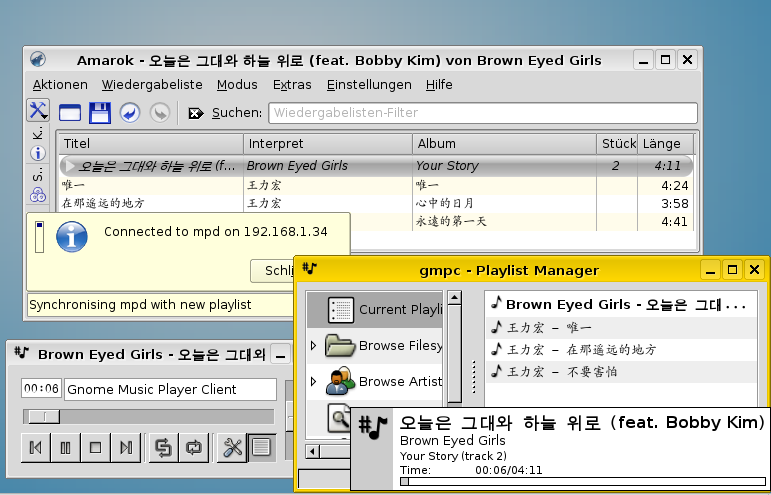771x495 pixels.
Task: Open the info sidebar tab icon
Action: click(x=38, y=153)
